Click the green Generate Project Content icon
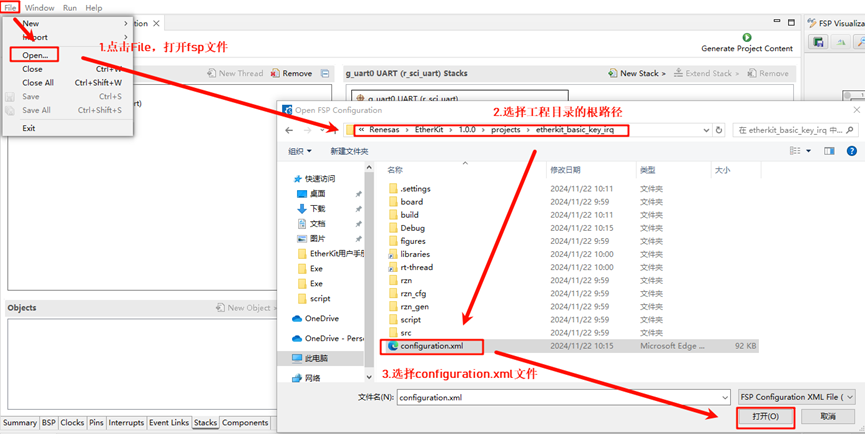This screenshot has height=434, width=865. [747, 37]
